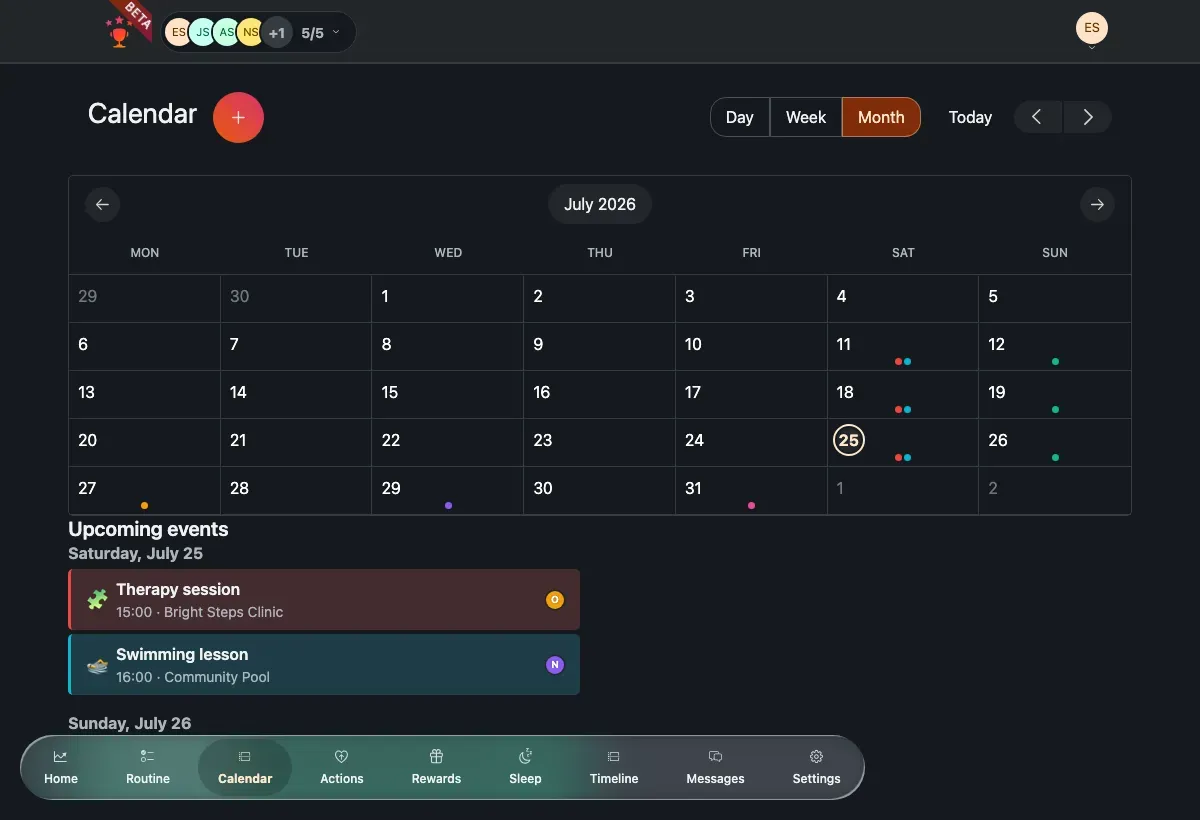
Task: Open the Swimming lesson event card
Action: 324,665
